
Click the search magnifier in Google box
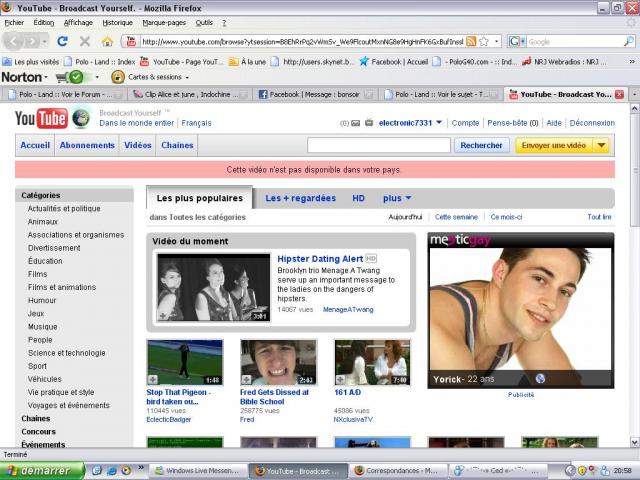coord(629,41)
